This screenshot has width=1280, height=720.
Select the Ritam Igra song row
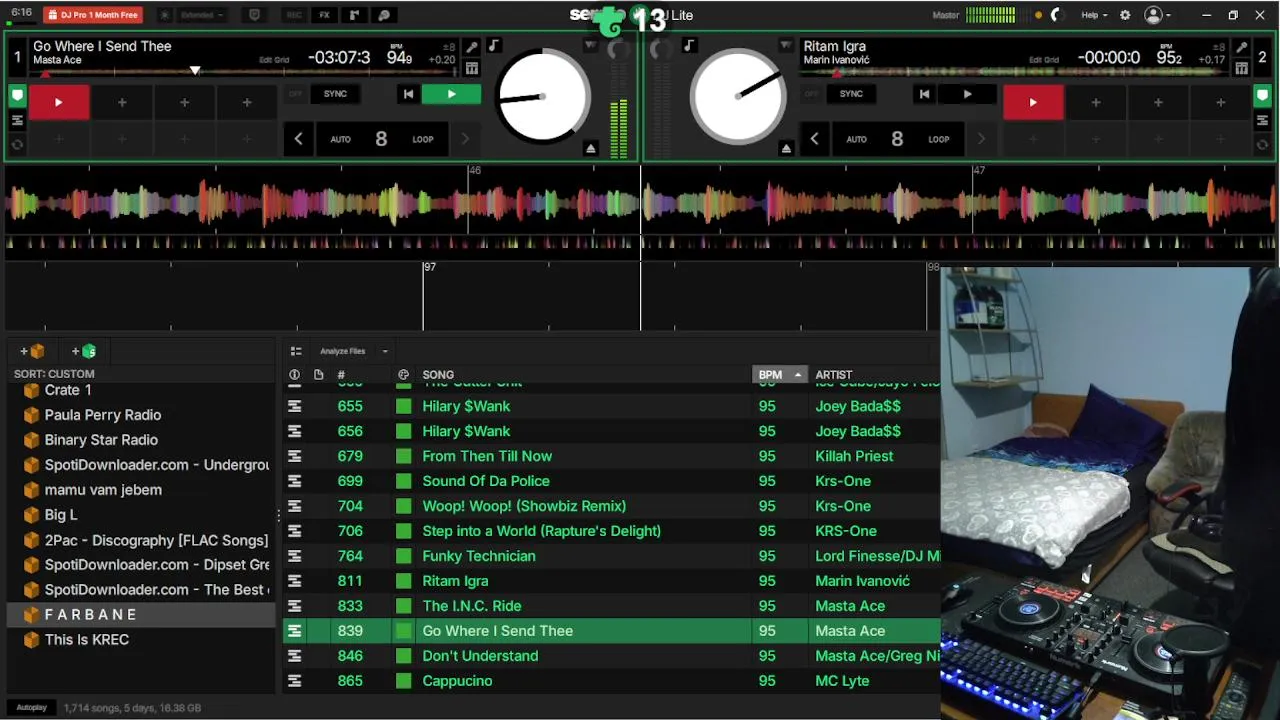pos(611,581)
